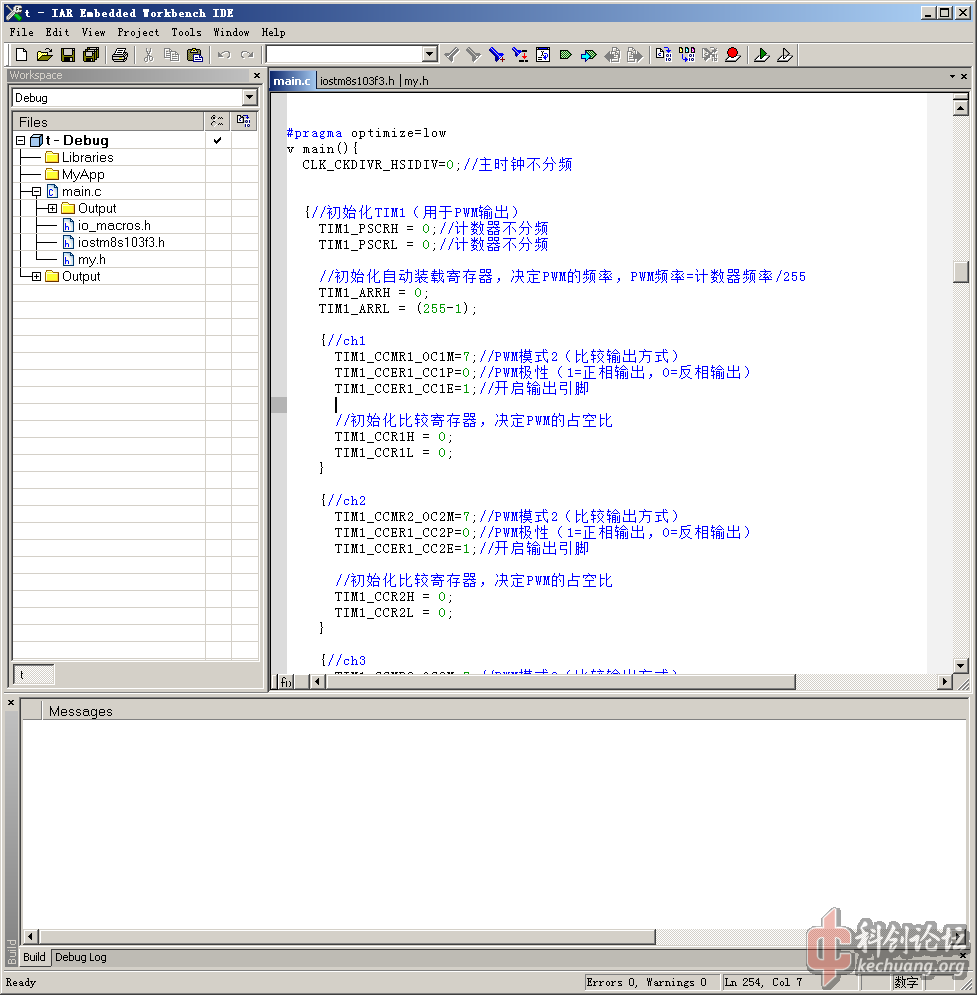Collapse the t - Debug project node
Viewport: 977px width, 995px height.
pos(20,140)
